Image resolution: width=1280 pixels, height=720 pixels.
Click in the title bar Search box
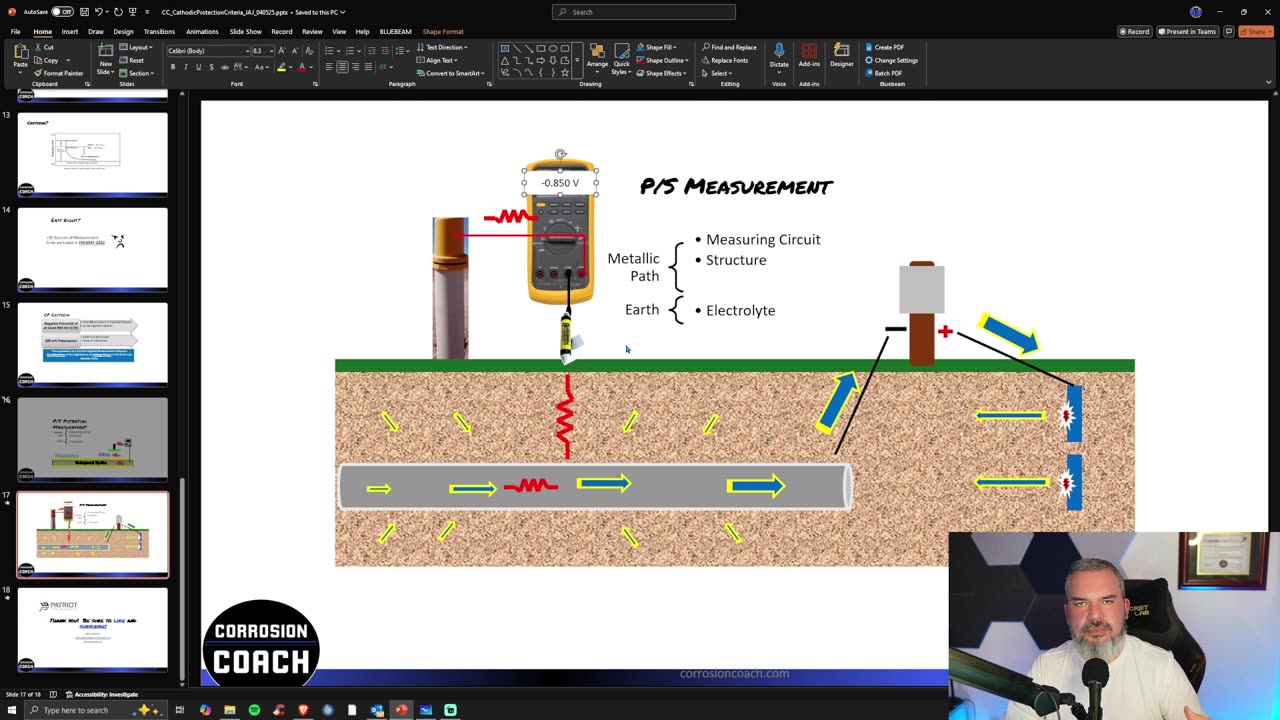pos(644,12)
